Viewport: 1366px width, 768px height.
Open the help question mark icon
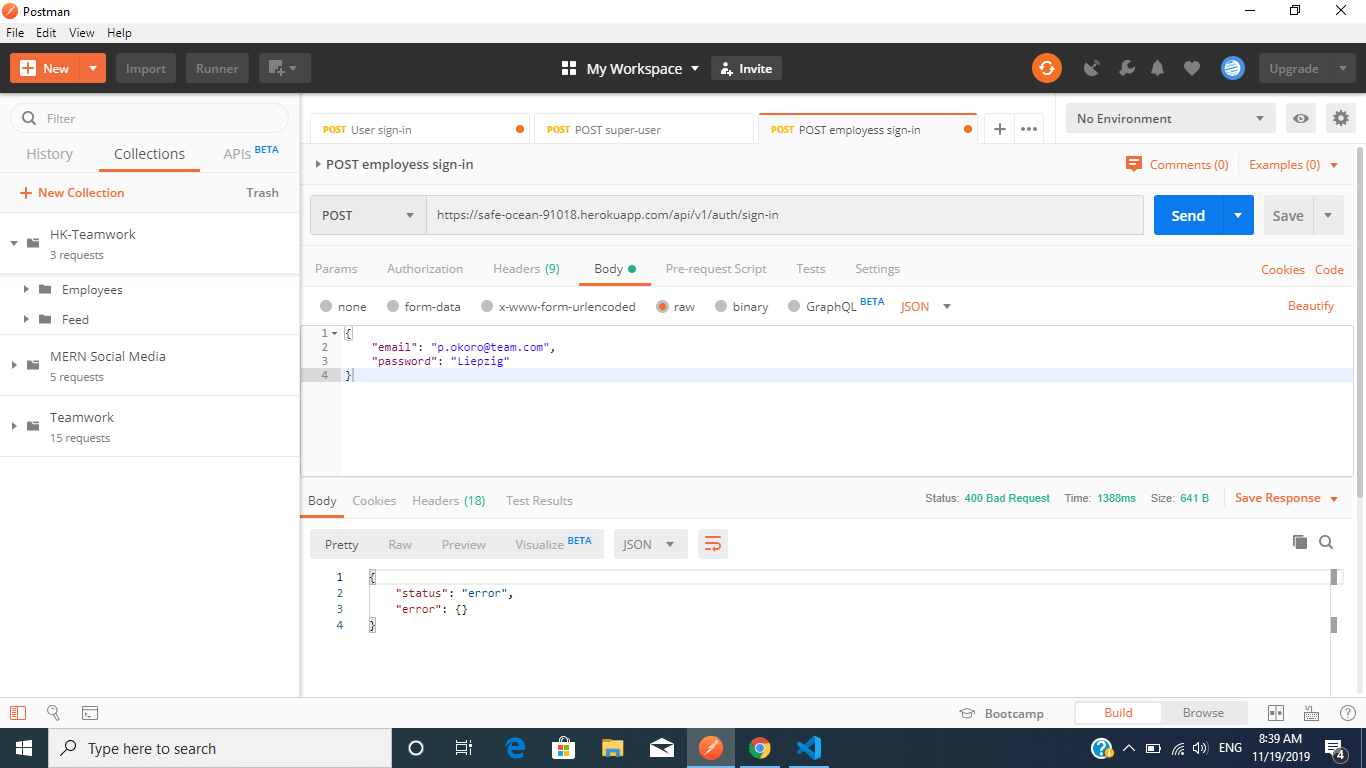(1347, 713)
